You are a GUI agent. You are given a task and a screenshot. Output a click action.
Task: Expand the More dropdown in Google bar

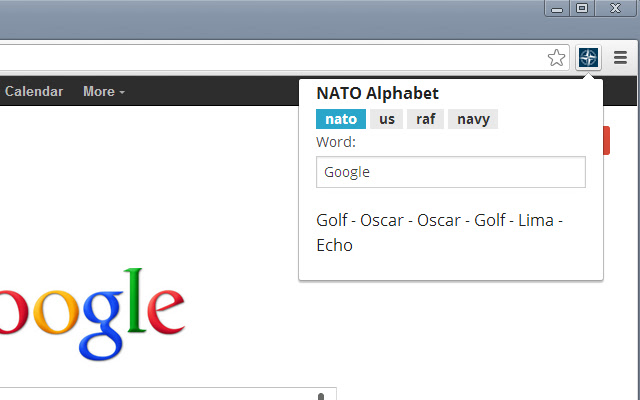click(x=104, y=91)
